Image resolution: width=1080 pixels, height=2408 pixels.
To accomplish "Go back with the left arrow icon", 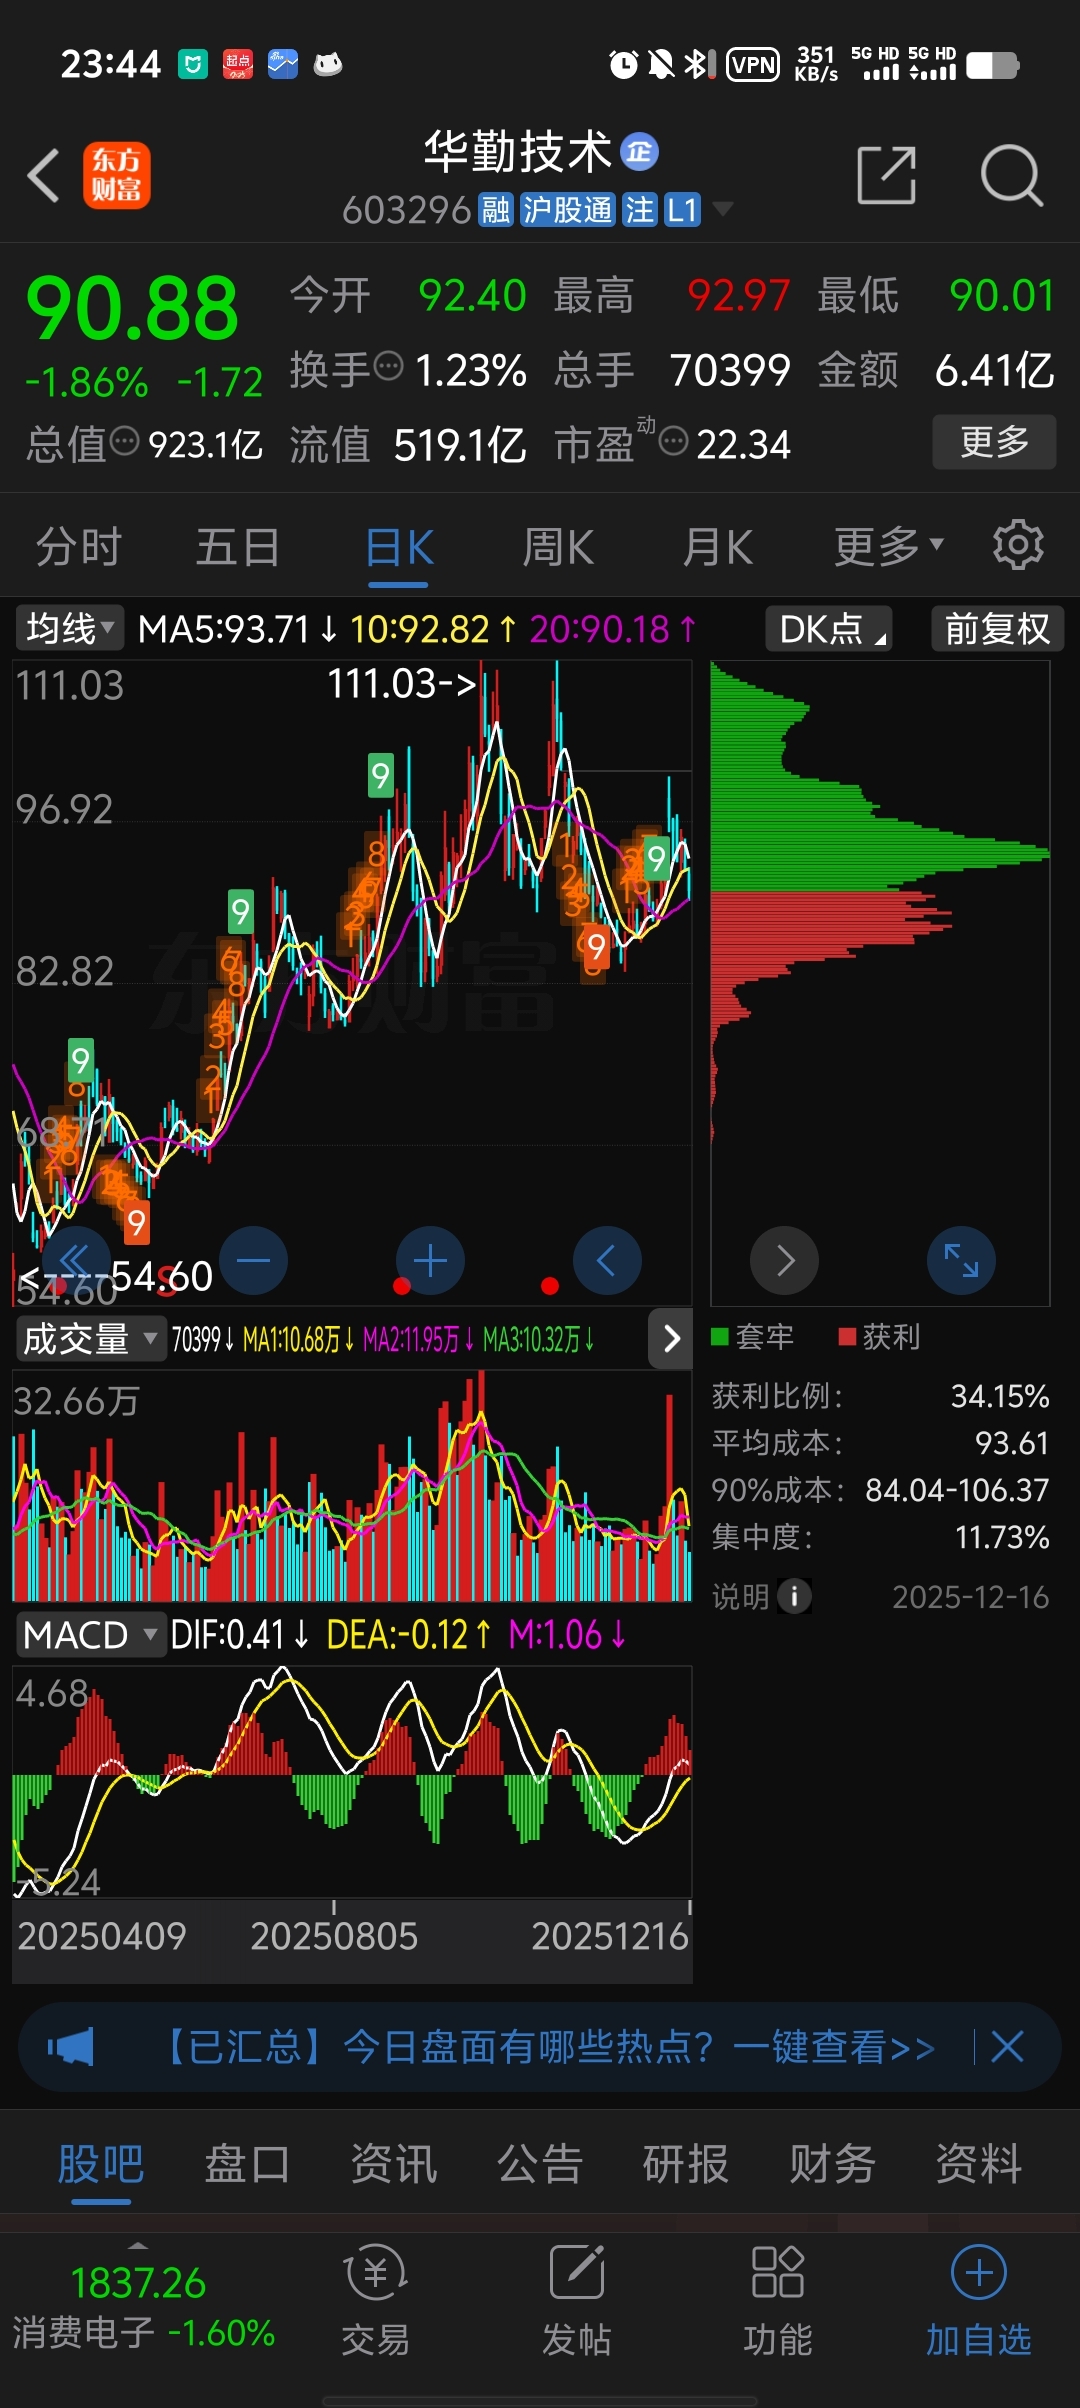I will click(44, 176).
